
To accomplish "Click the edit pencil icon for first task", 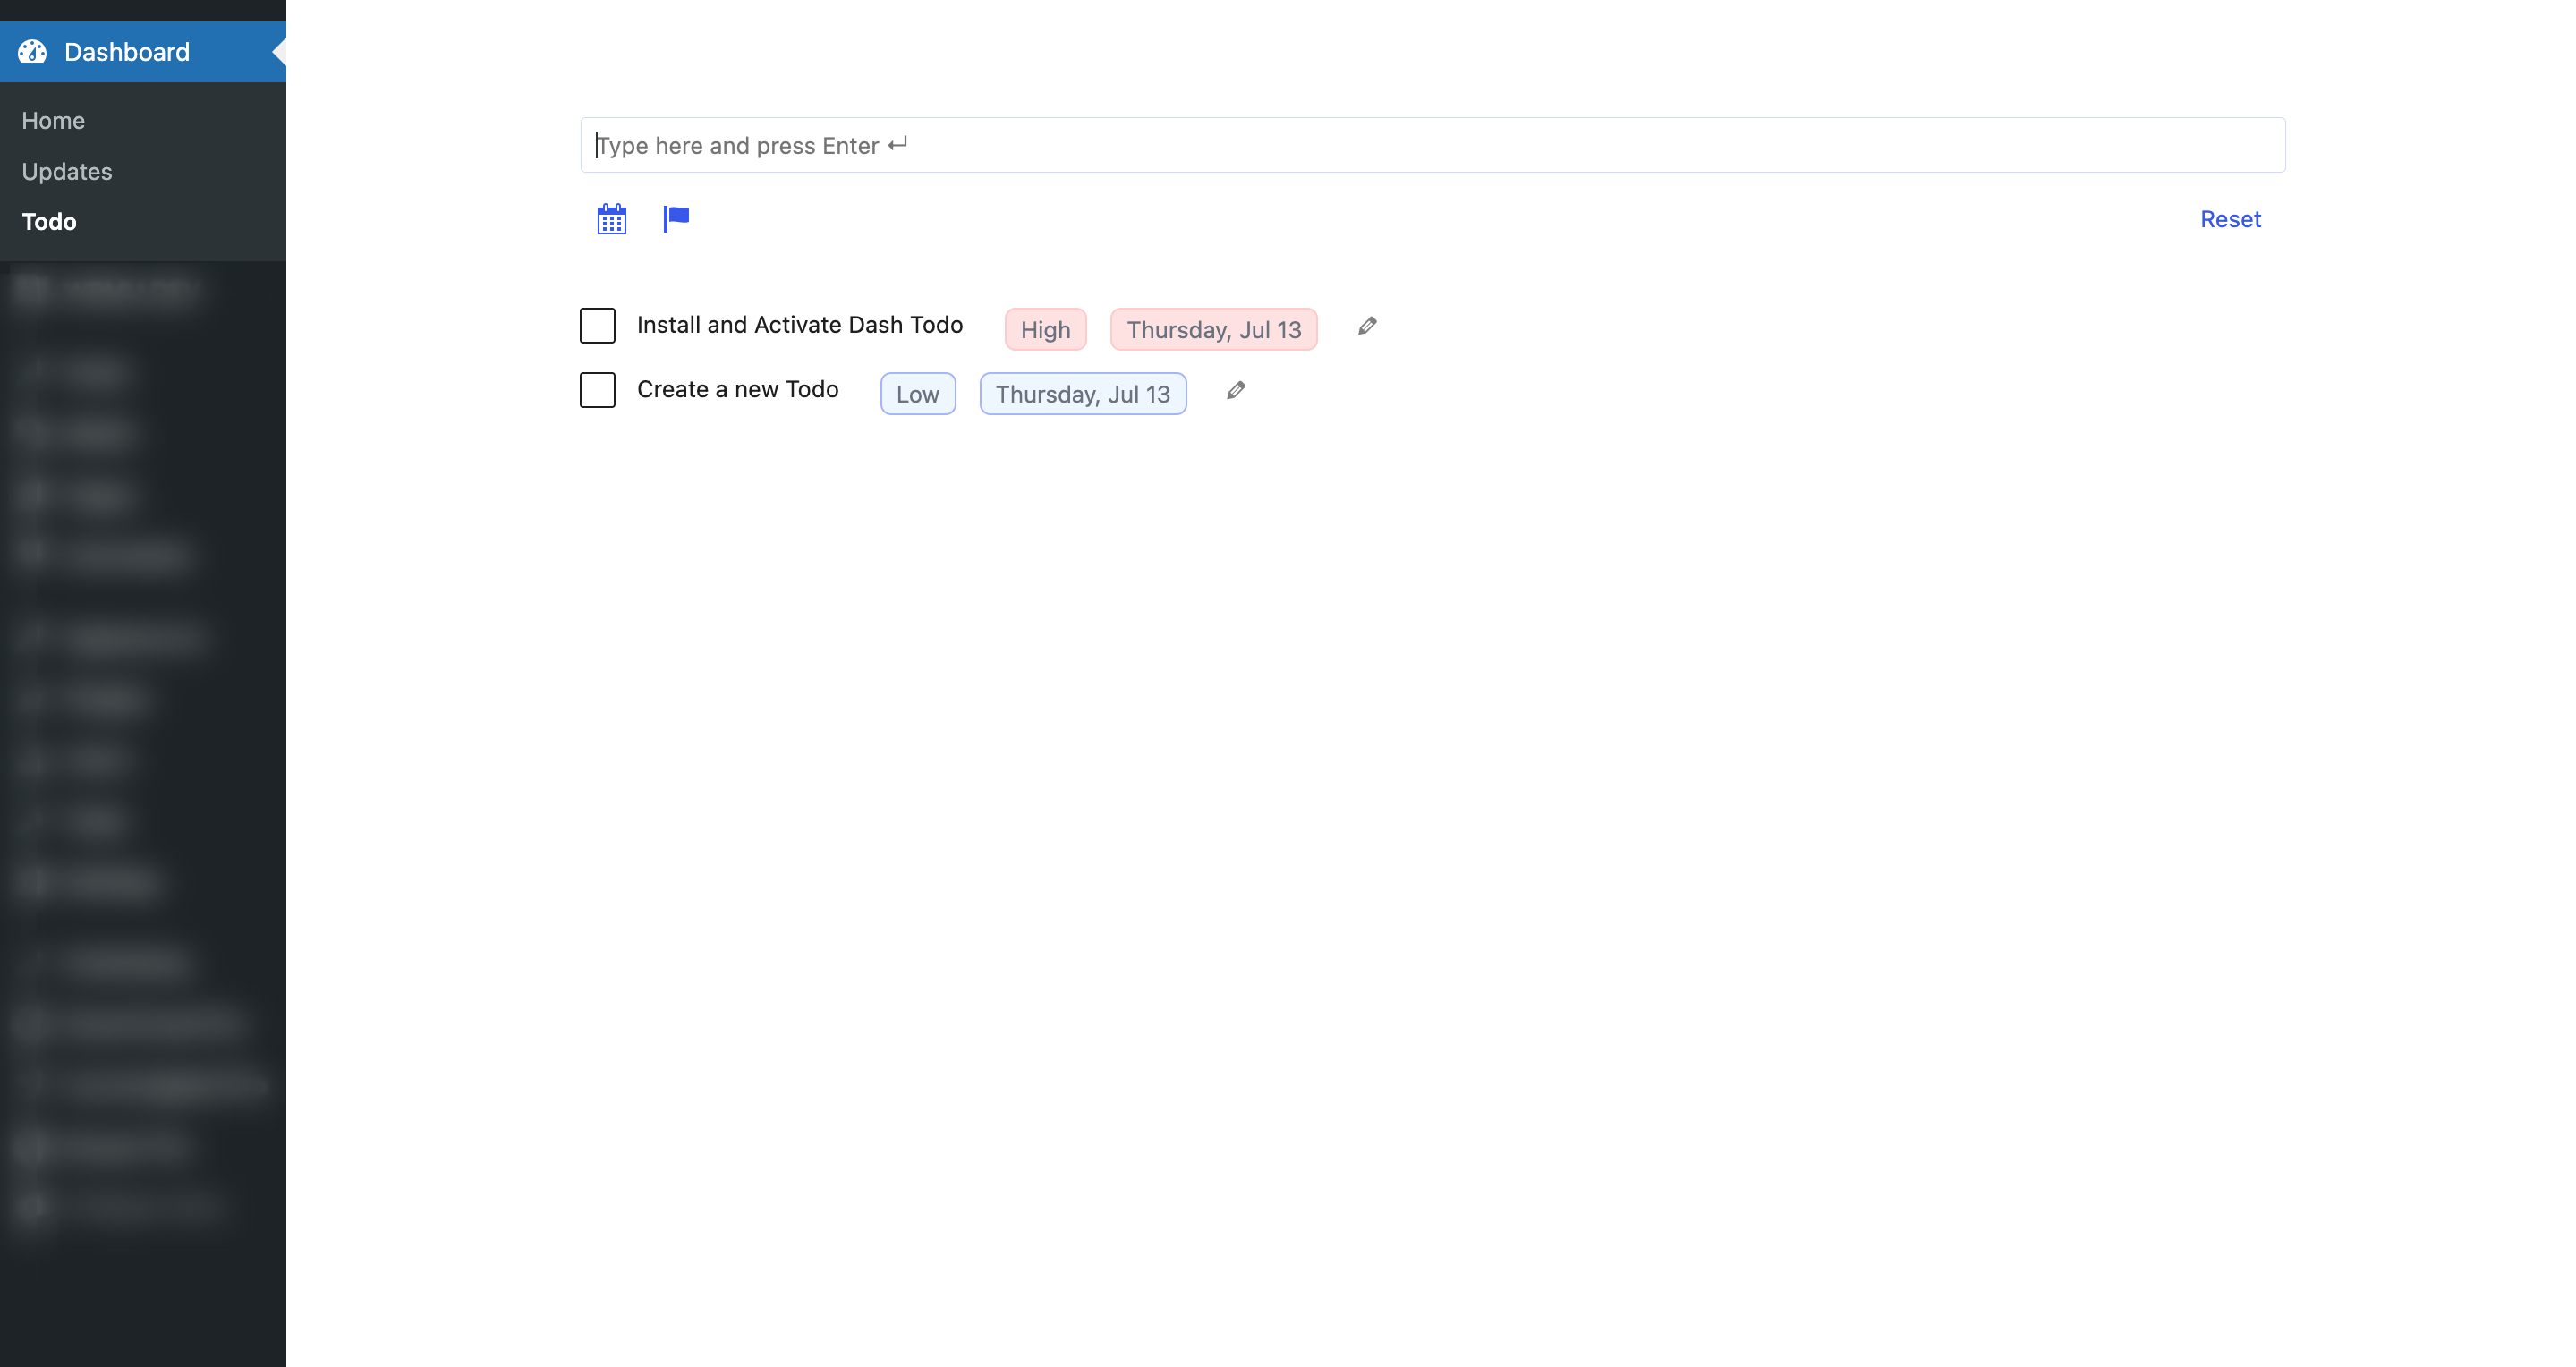I will pos(1368,326).
